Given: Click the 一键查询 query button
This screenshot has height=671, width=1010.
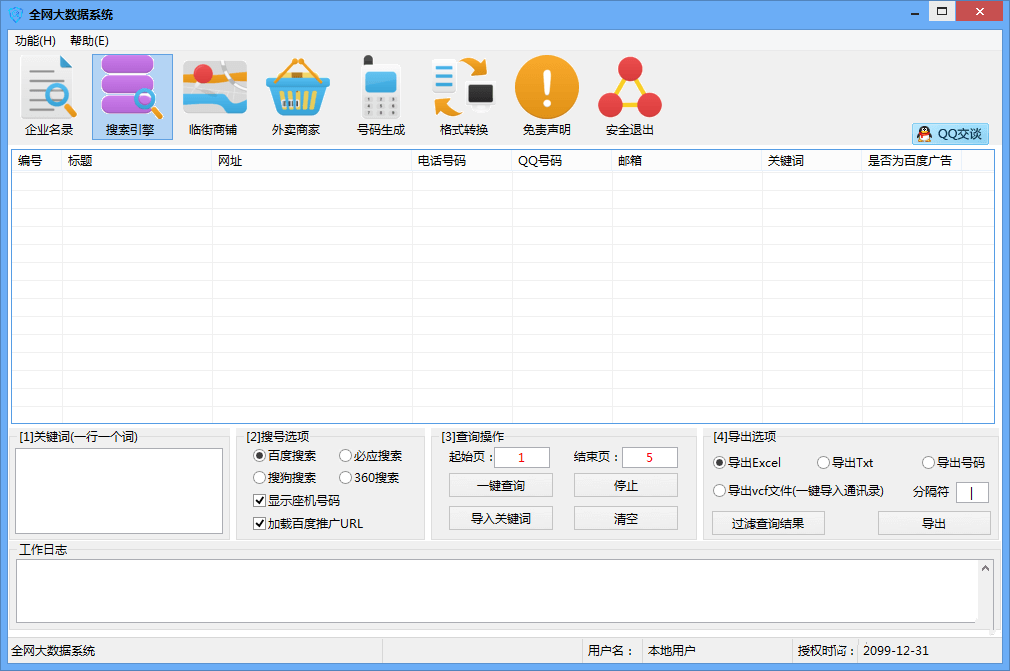Looking at the screenshot, I should pos(501,486).
